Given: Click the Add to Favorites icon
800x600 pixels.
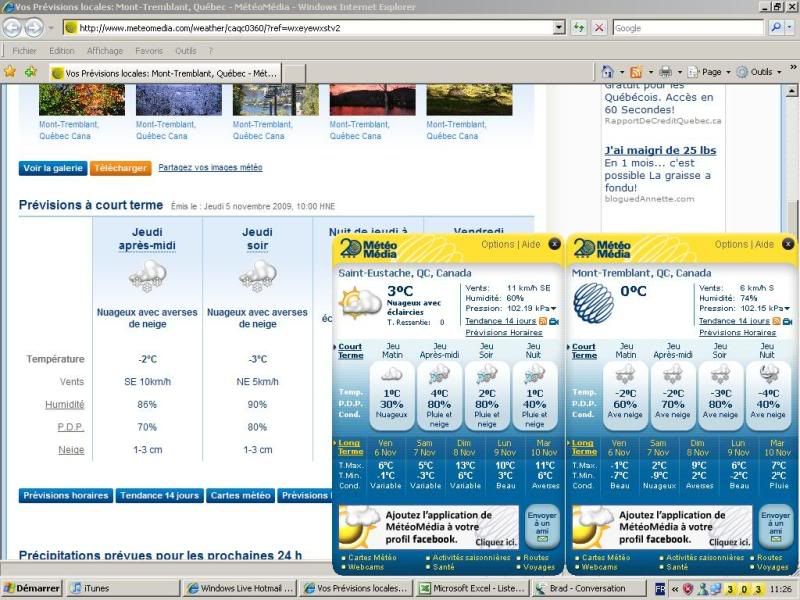Looking at the screenshot, I should 31,72.
